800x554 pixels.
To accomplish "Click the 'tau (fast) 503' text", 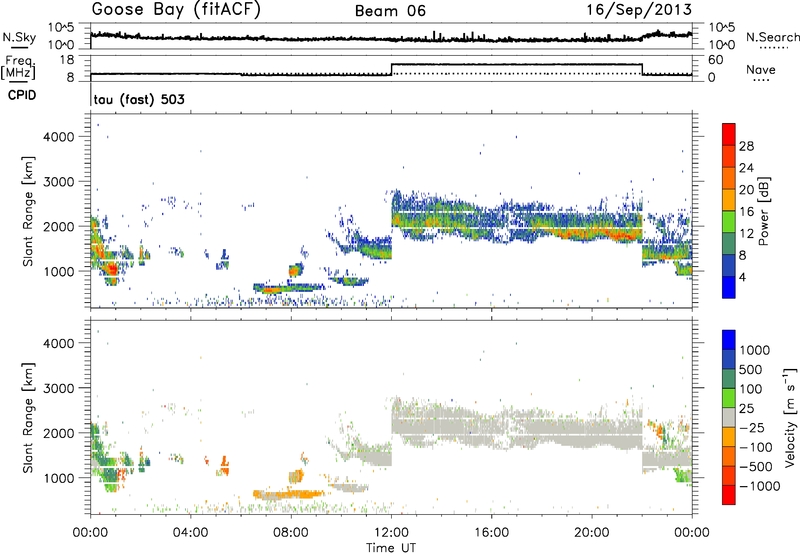I will pyautogui.click(x=139, y=99).
